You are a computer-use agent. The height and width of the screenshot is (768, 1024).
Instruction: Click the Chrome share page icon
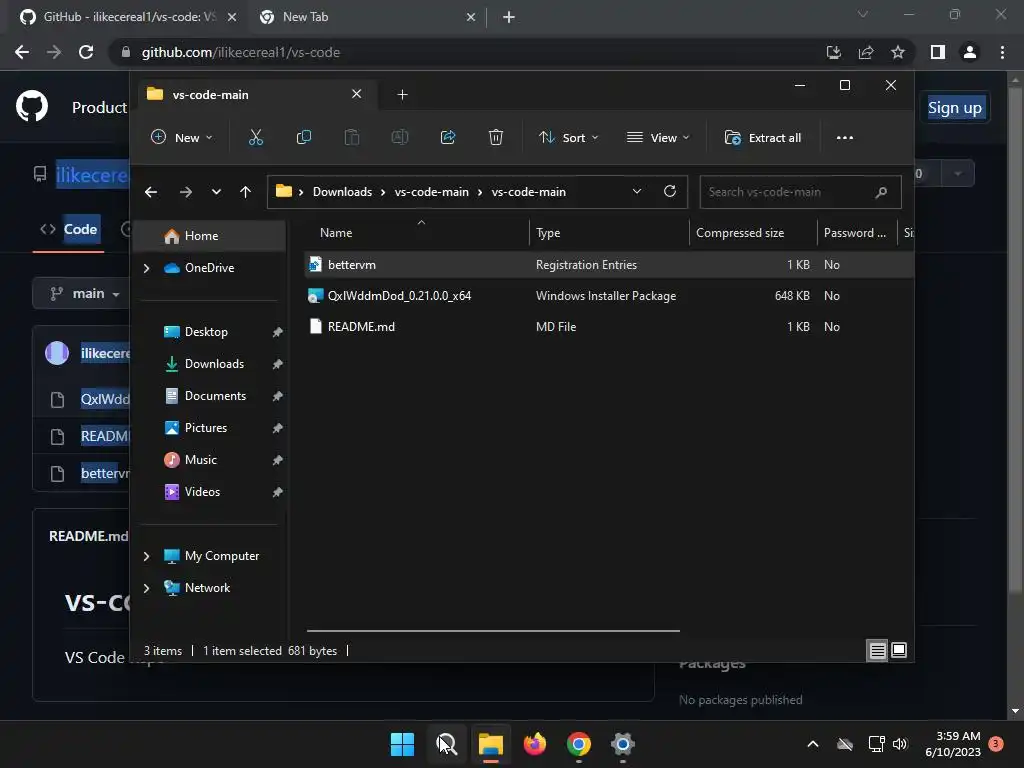coord(866,52)
